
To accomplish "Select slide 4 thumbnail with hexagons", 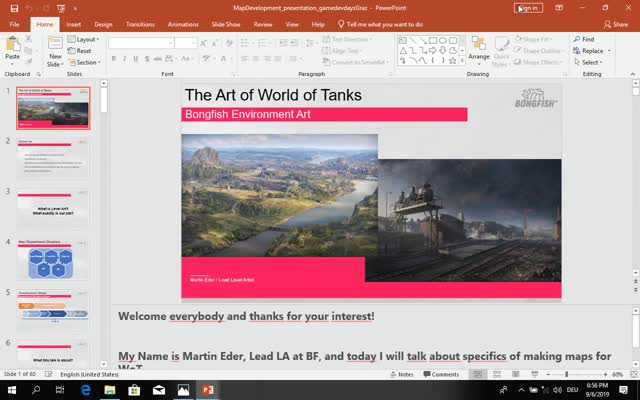I will click(x=53, y=260).
